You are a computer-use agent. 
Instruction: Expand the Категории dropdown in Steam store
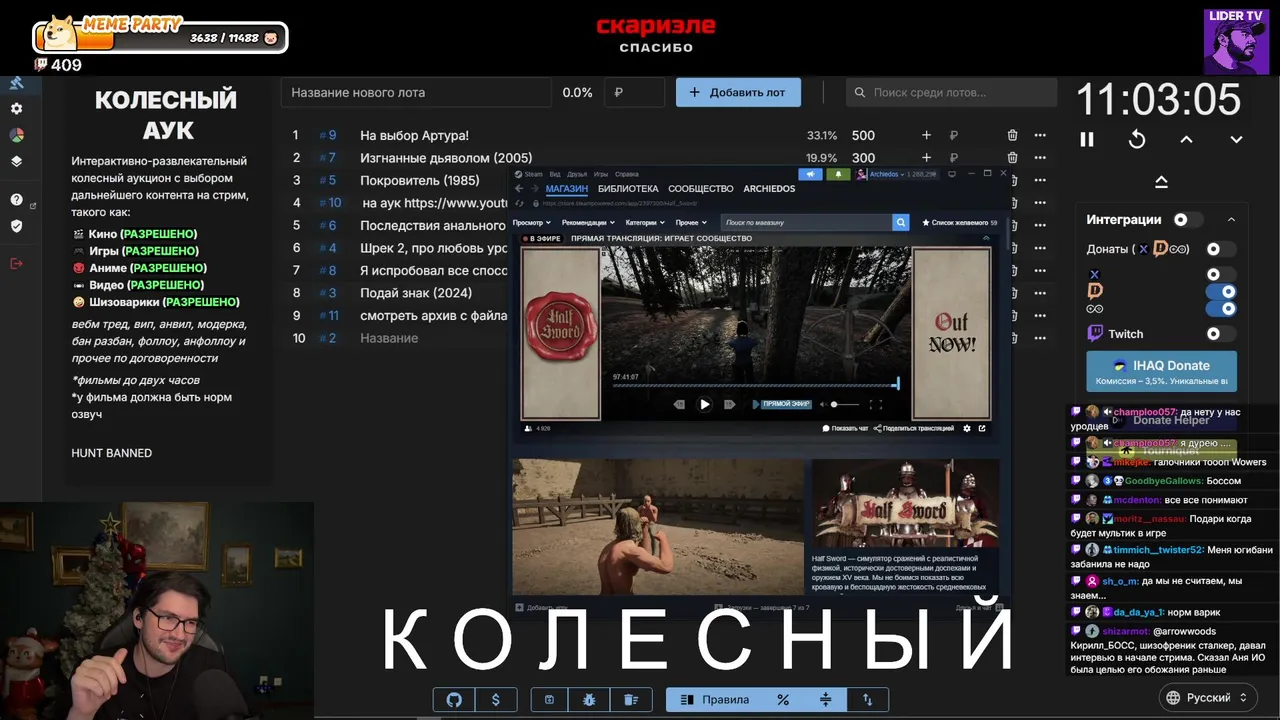pyautogui.click(x=645, y=222)
